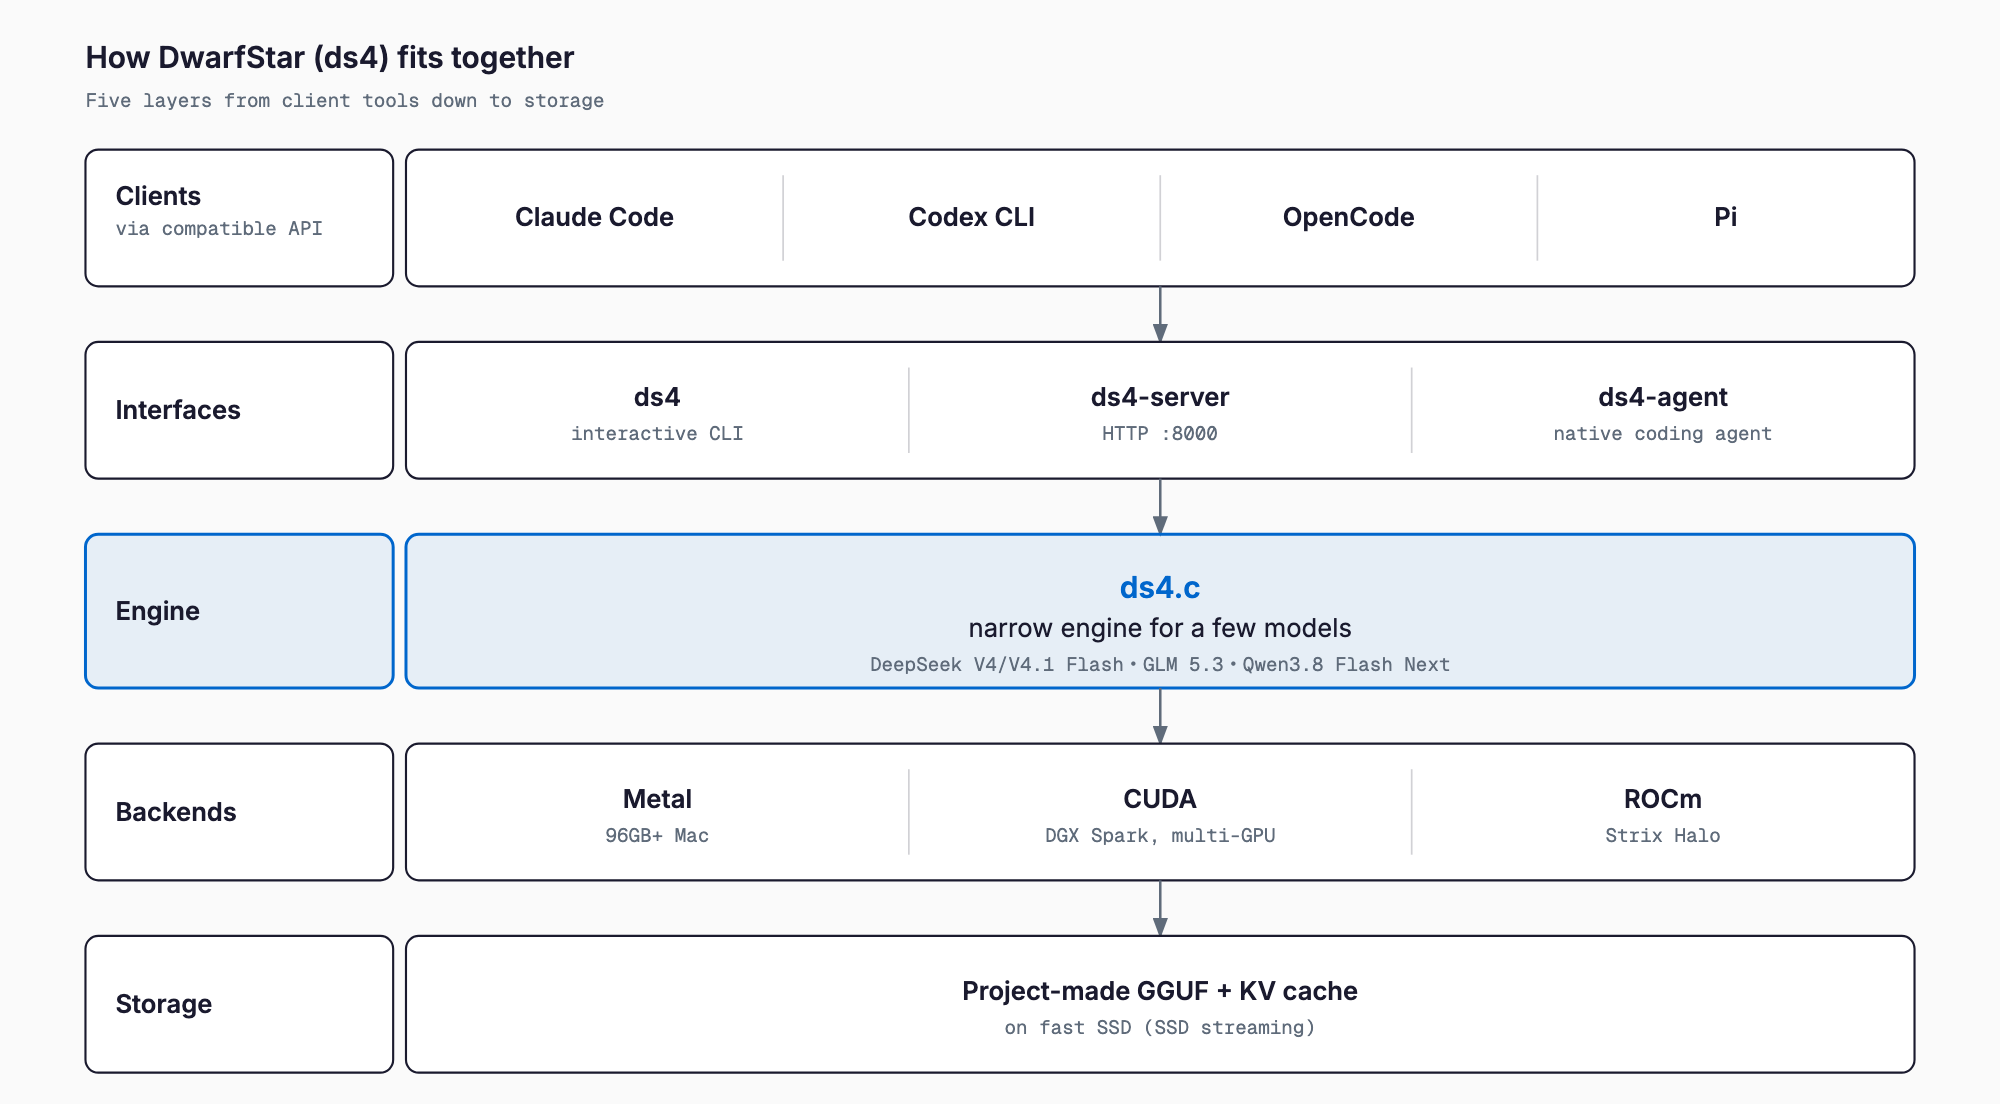This screenshot has height=1104, width=2000.
Task: Select the OpenCode client cell
Action: (1348, 217)
